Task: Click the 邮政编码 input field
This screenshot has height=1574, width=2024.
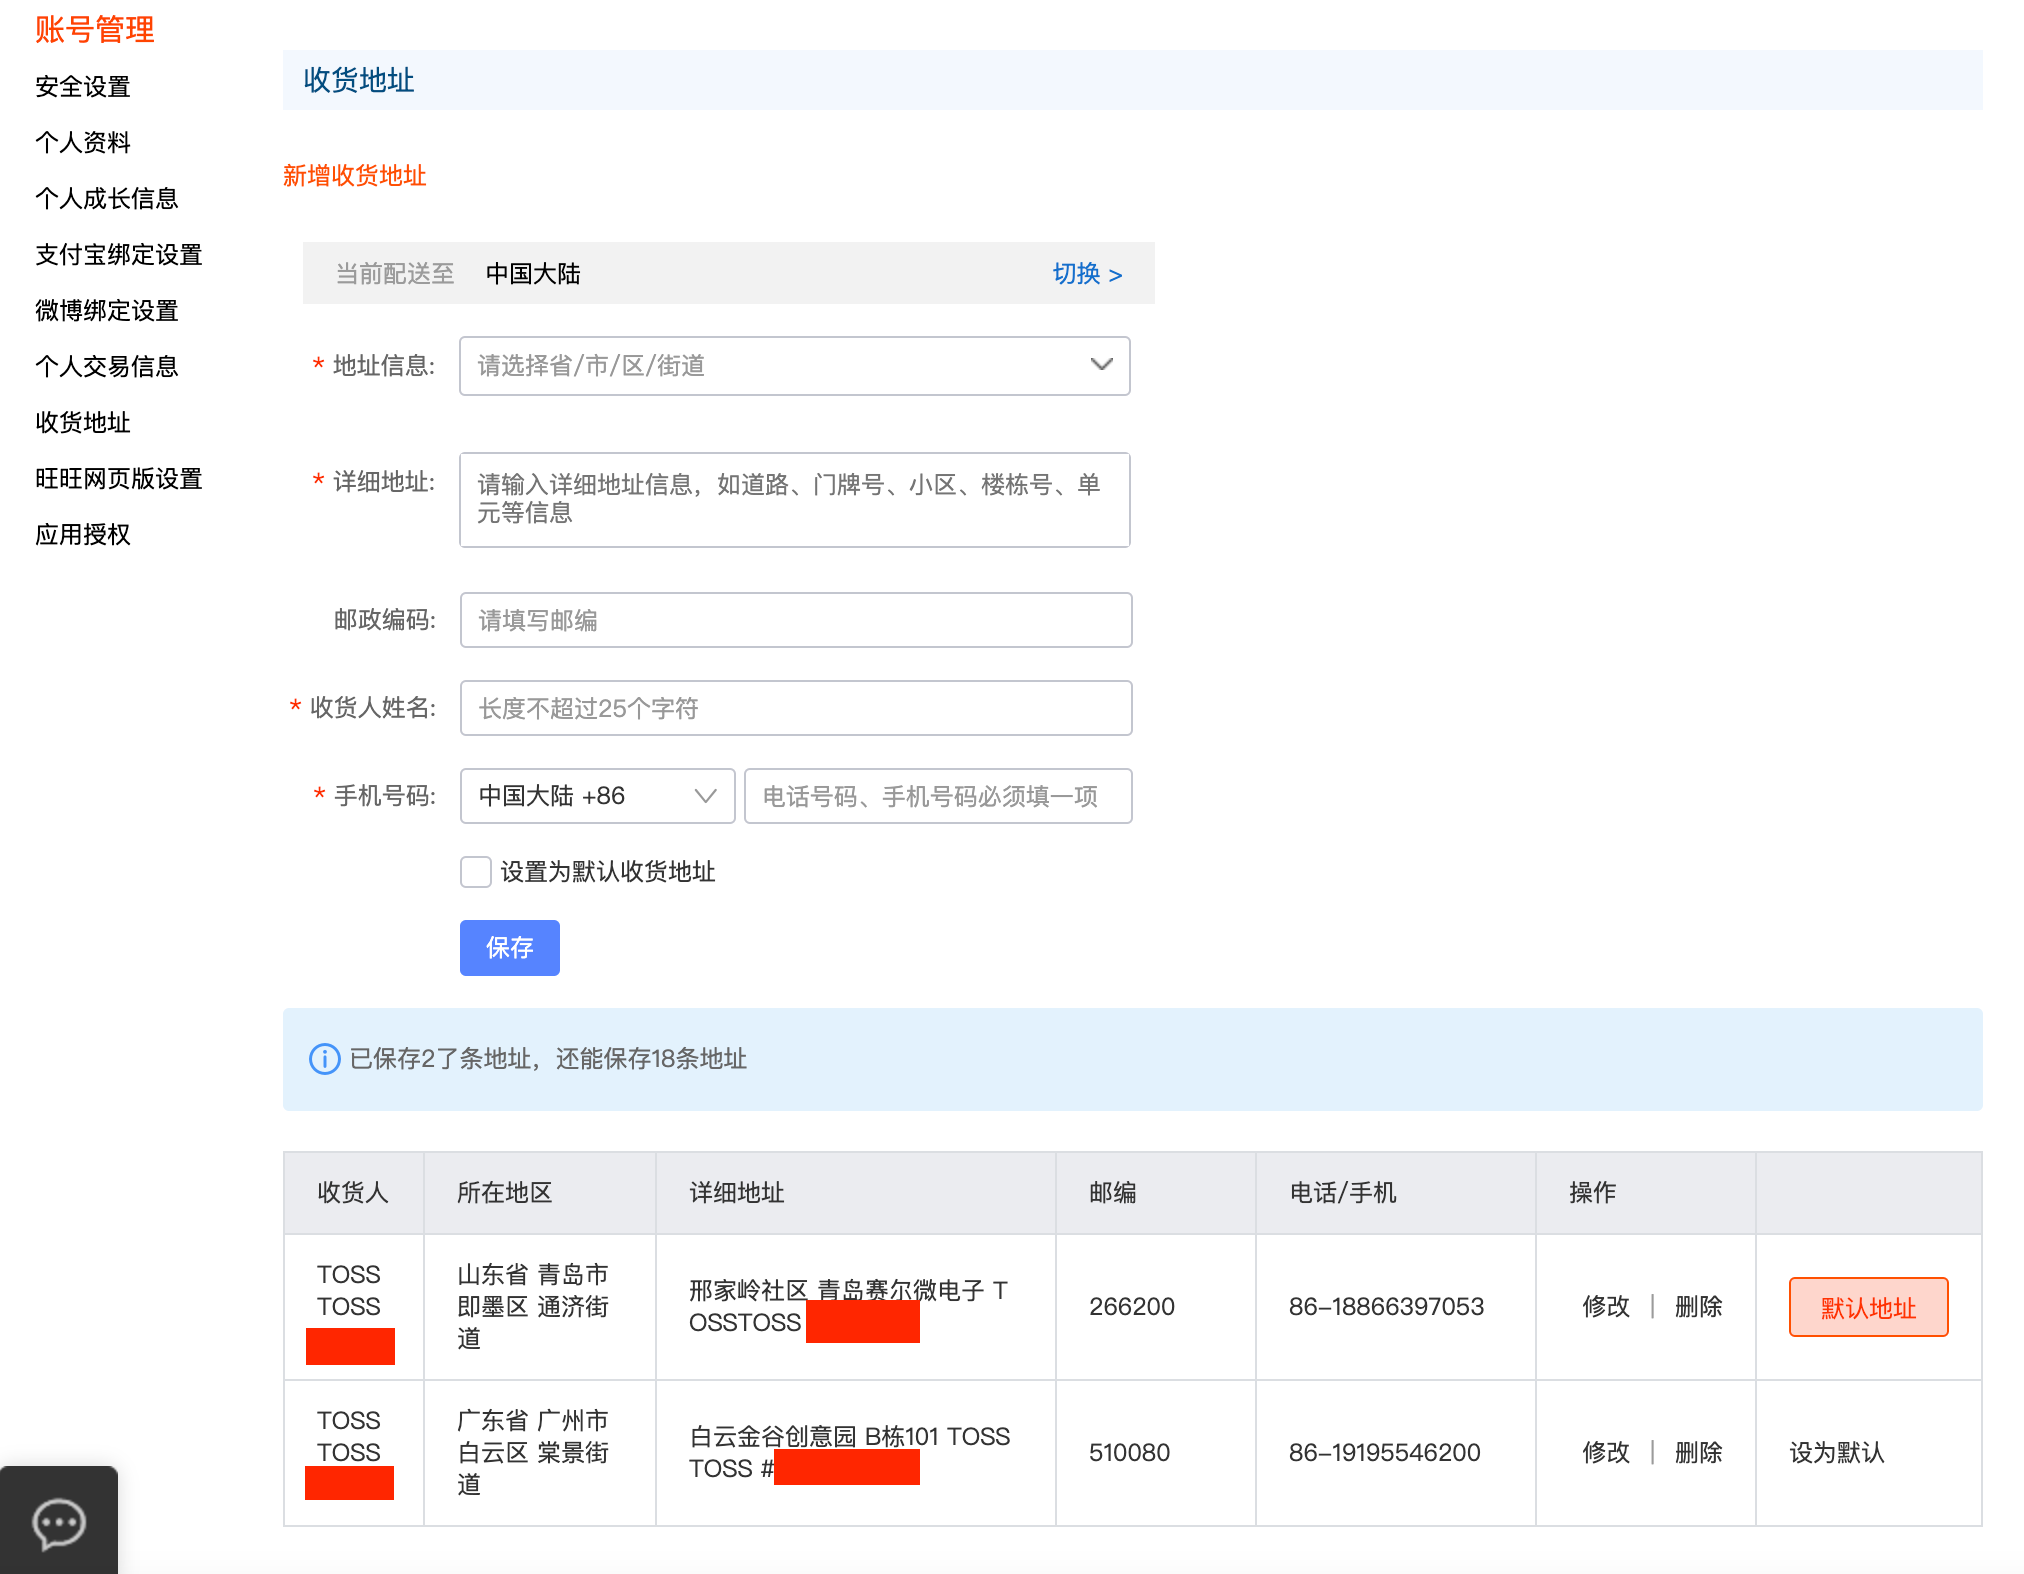Action: 795,620
